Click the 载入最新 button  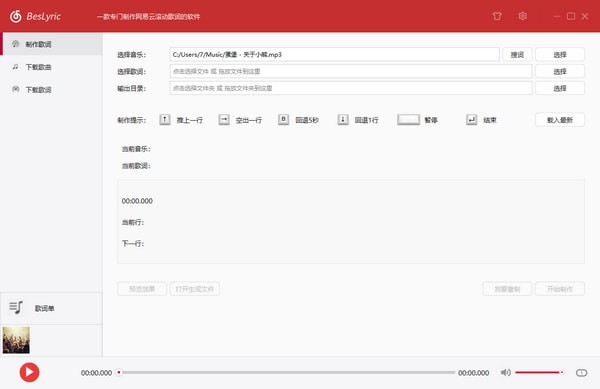(x=560, y=120)
